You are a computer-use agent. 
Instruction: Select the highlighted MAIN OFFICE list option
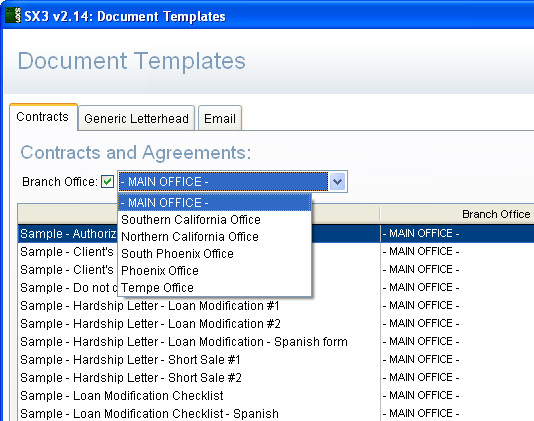coord(214,203)
